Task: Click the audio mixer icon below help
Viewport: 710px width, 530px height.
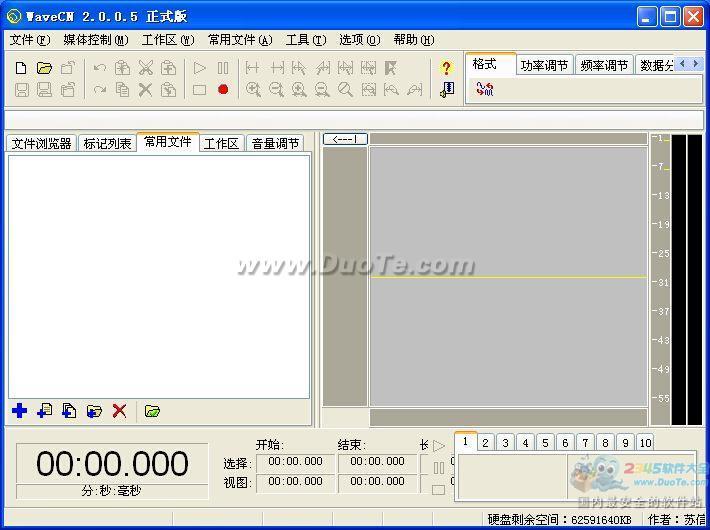Action: click(x=446, y=89)
